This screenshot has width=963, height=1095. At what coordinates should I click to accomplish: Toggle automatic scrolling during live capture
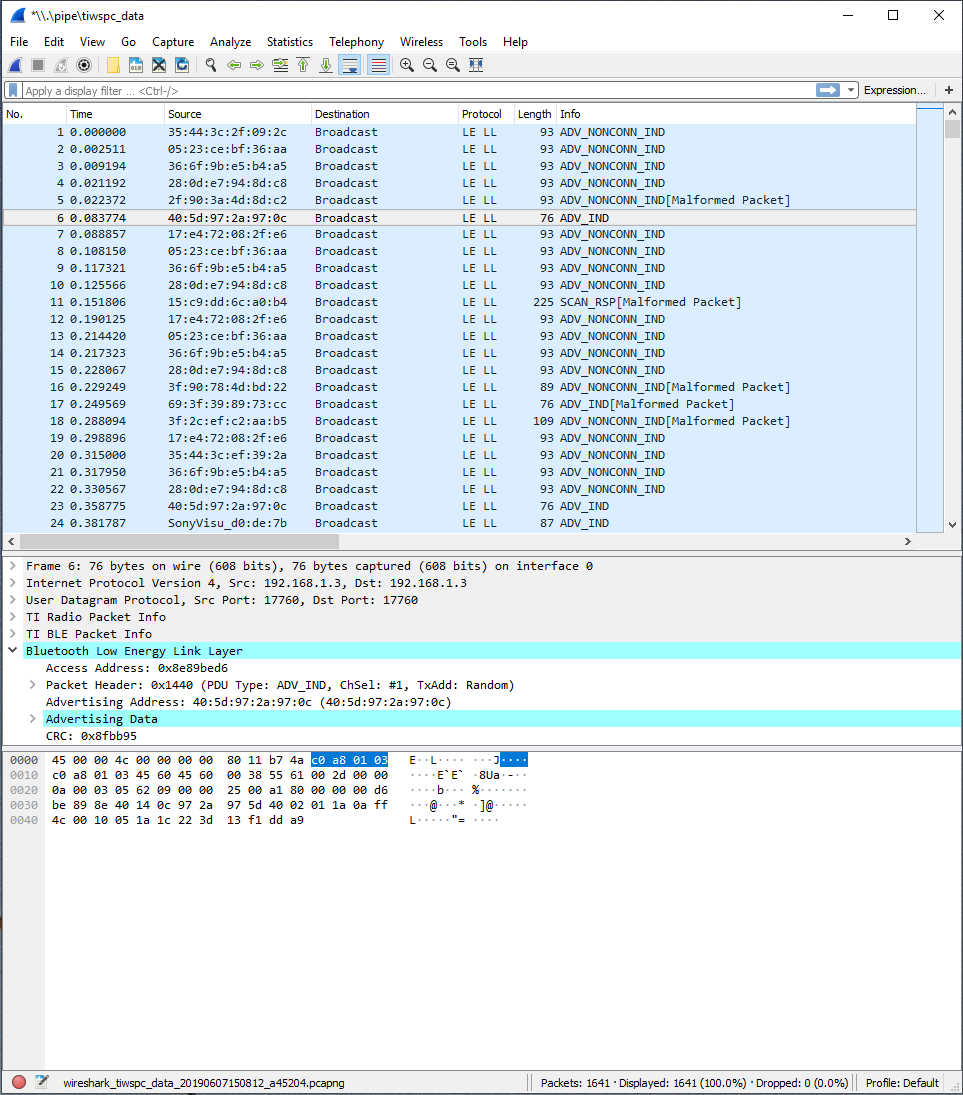point(349,66)
